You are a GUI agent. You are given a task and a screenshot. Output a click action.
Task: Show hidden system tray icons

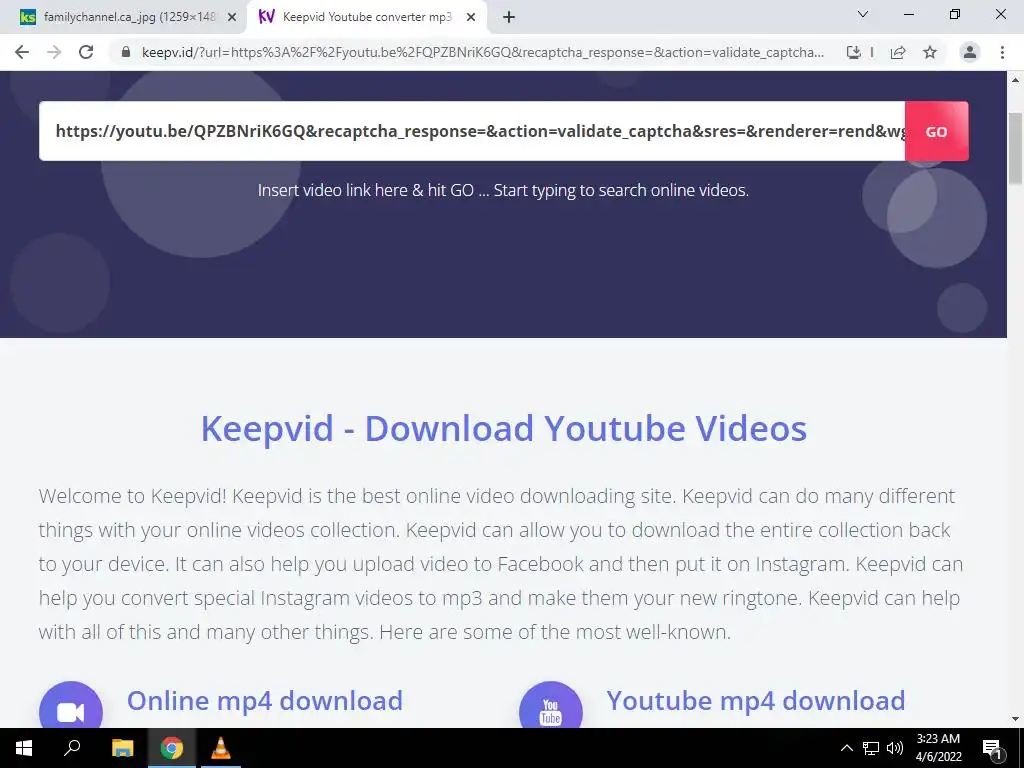(846, 748)
